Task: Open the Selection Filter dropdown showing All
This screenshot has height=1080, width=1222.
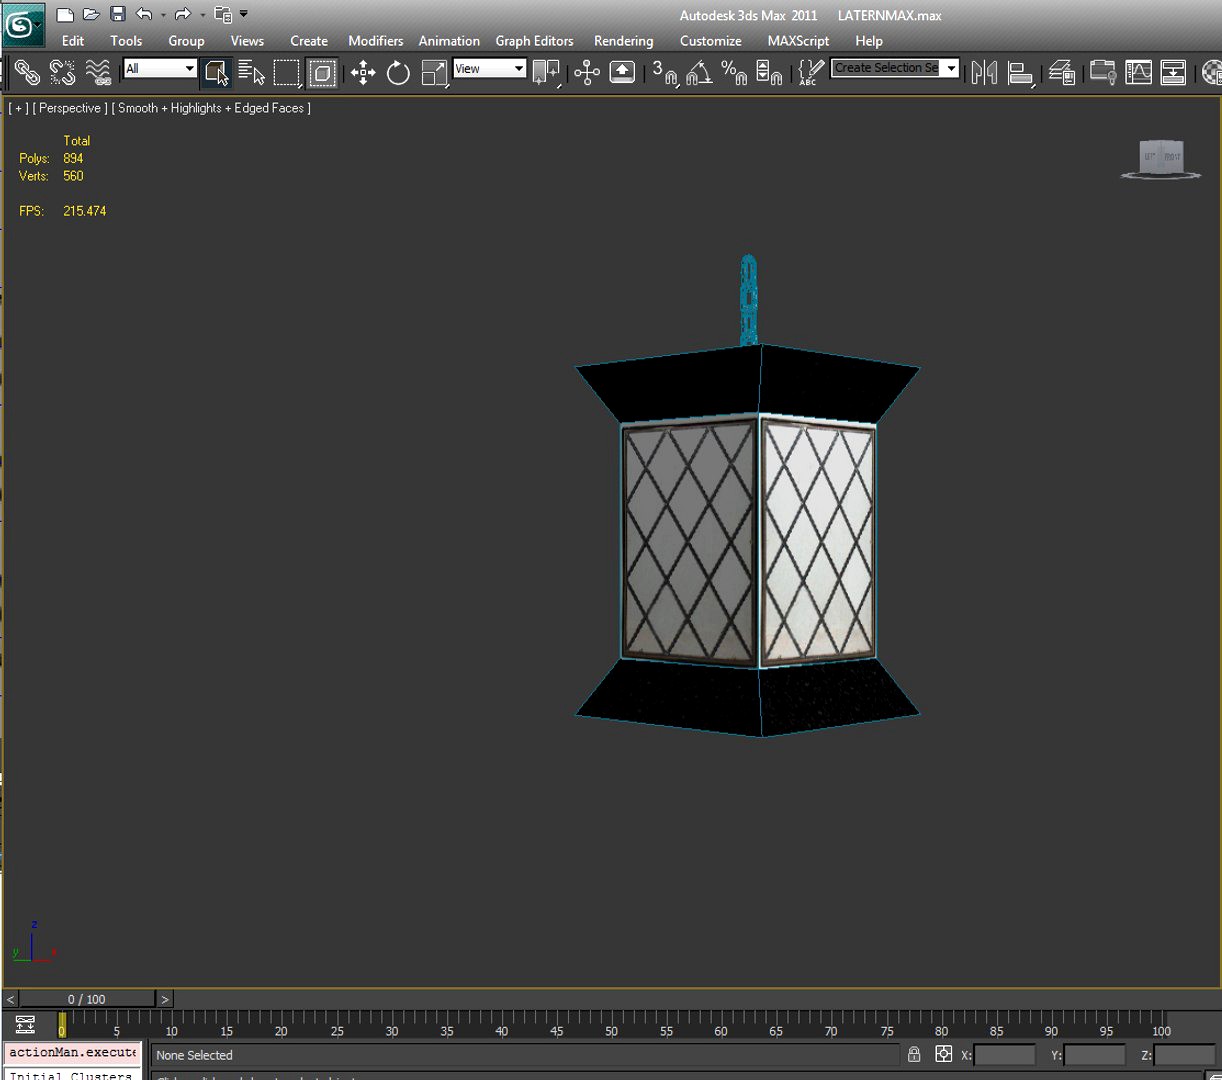Action: (158, 68)
